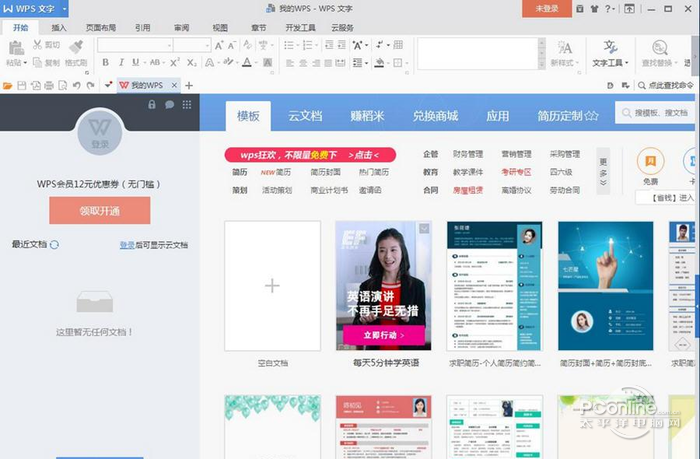The width and height of the screenshot is (700, 459).
Task: Open the 页面布局 (Page Layout) ribbon tab
Action: coord(101,28)
